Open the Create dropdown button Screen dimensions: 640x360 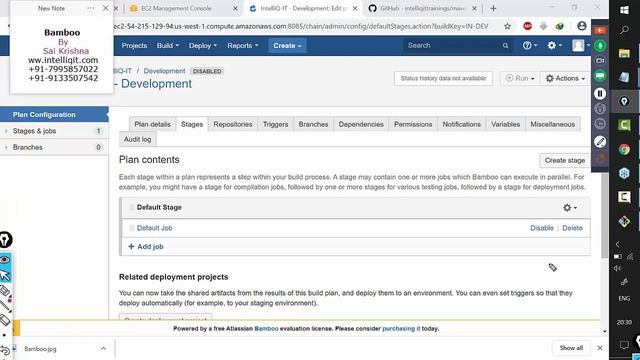(287, 46)
